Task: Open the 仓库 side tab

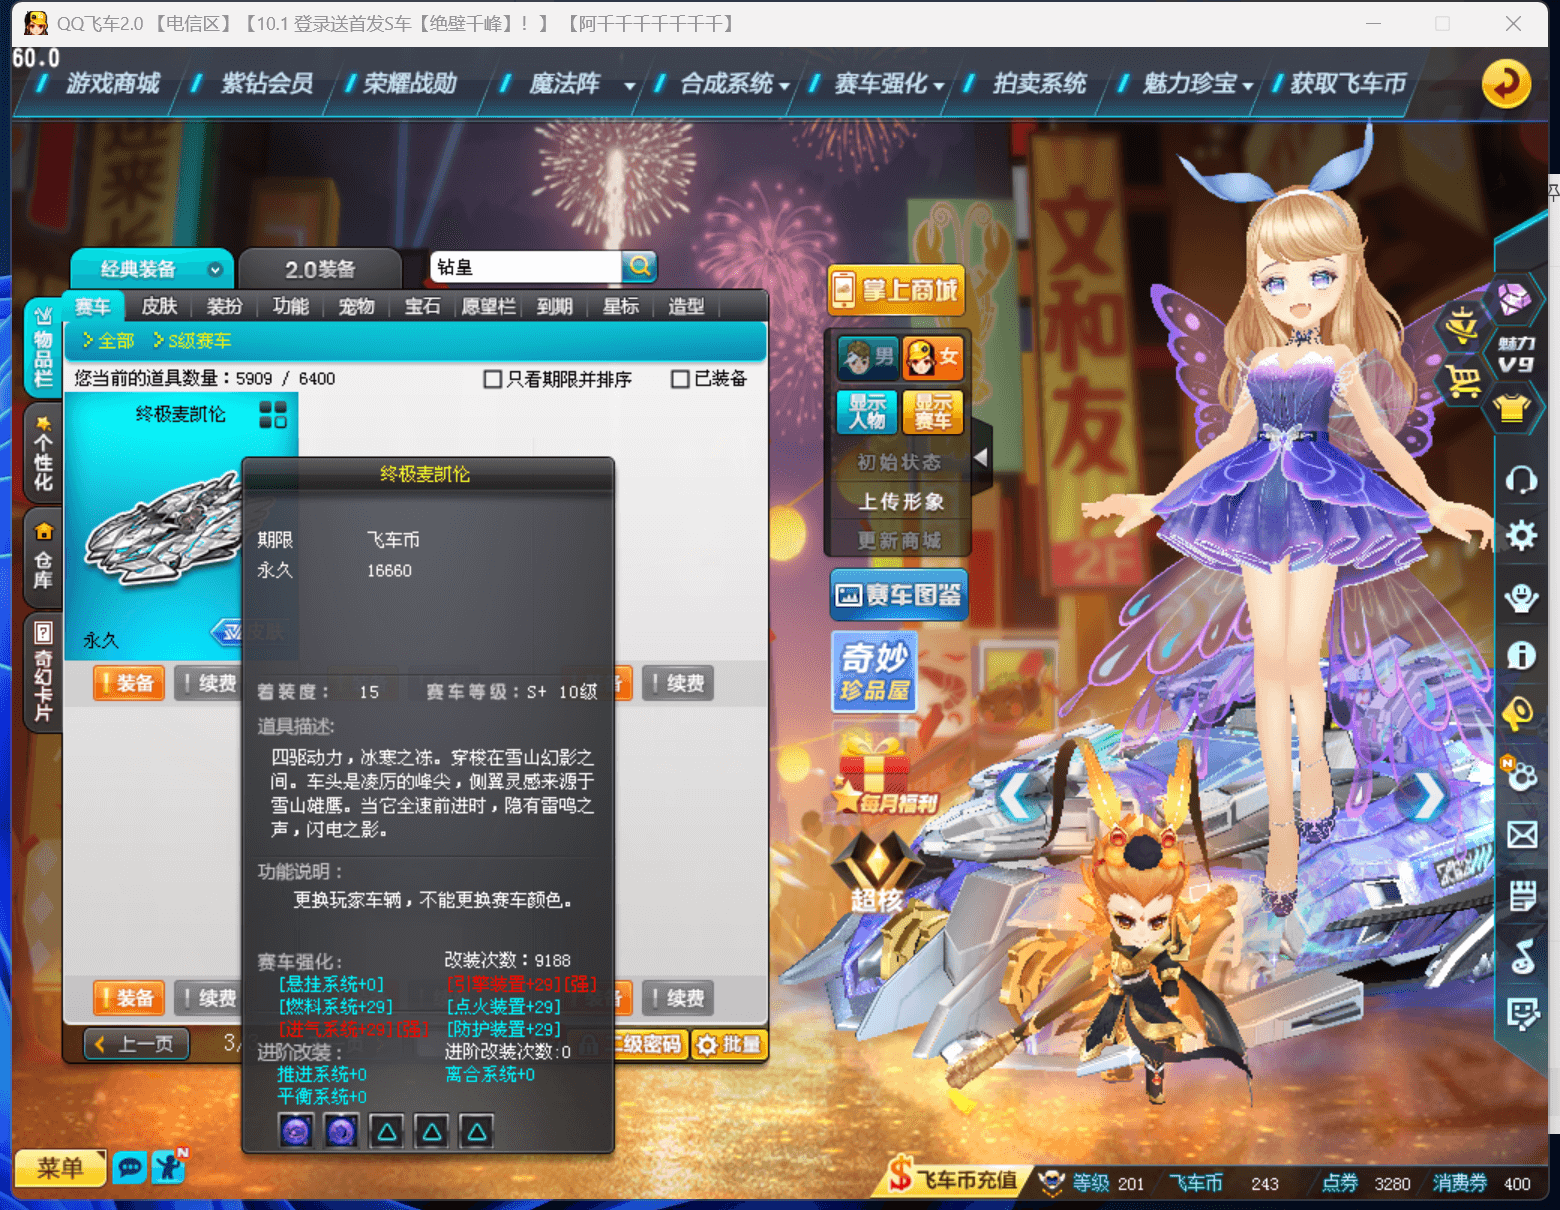Action: pos(43,556)
